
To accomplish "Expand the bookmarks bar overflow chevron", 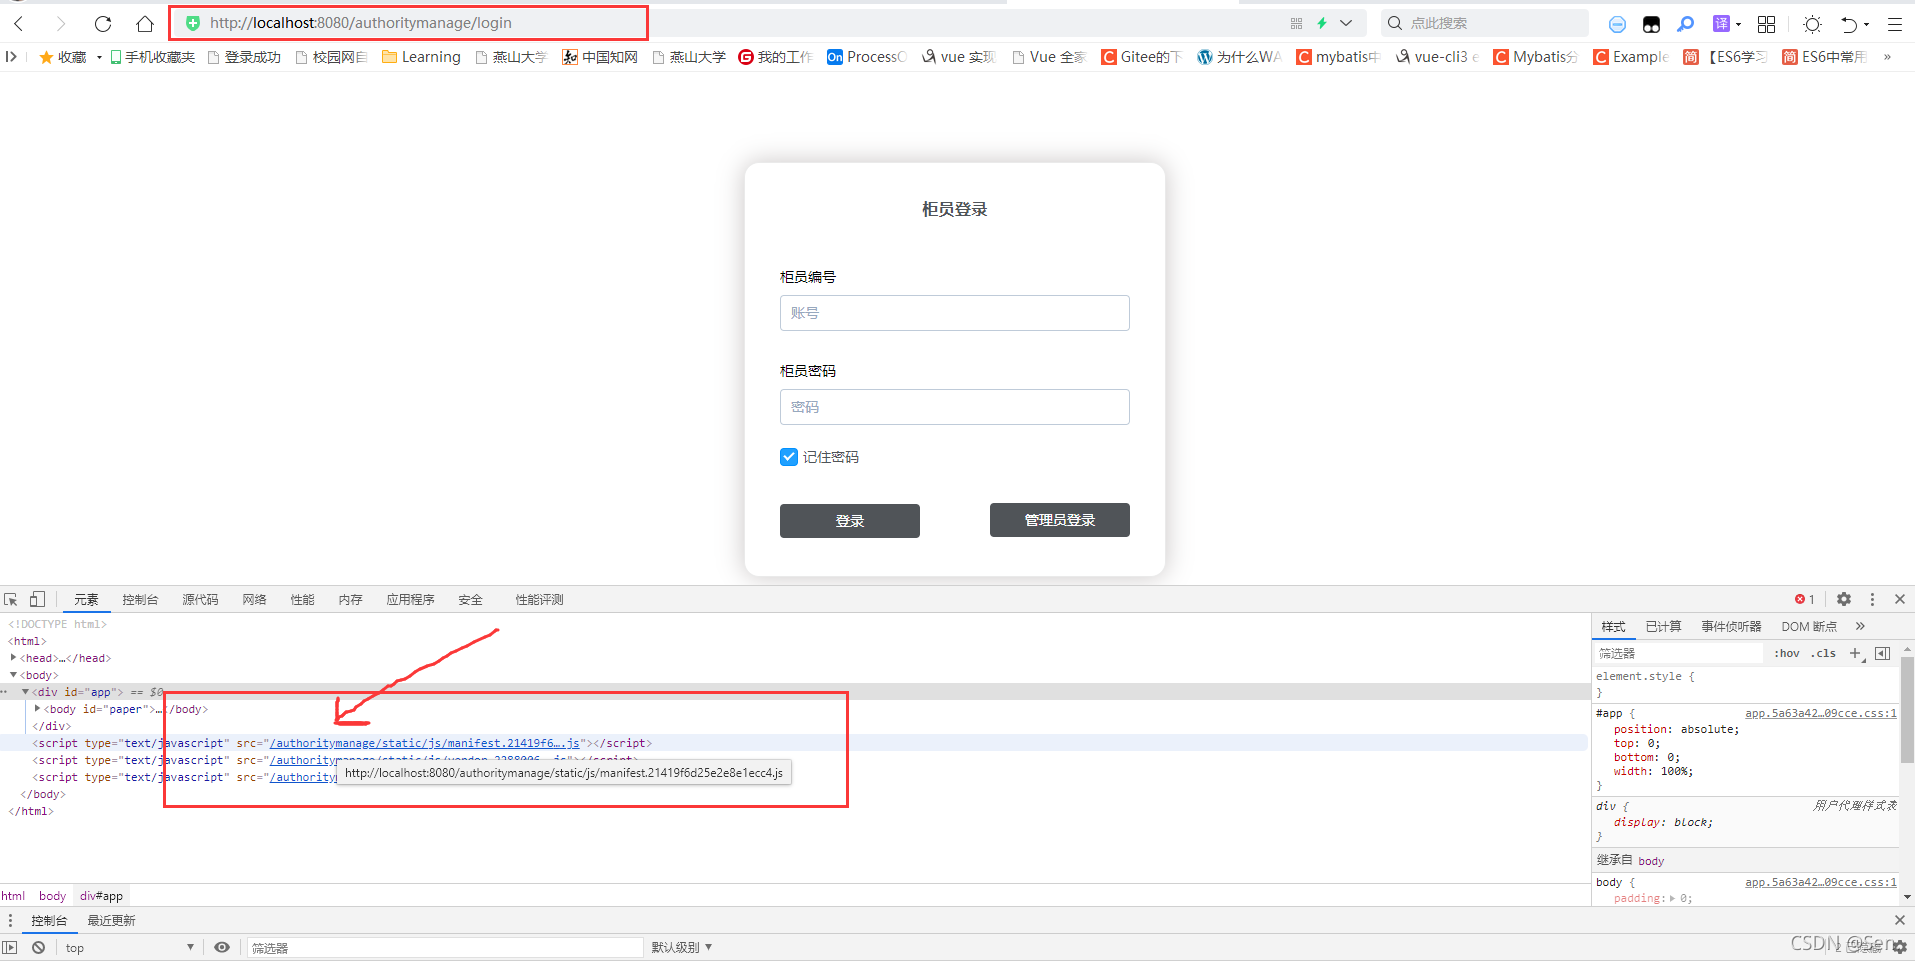I will (1887, 57).
